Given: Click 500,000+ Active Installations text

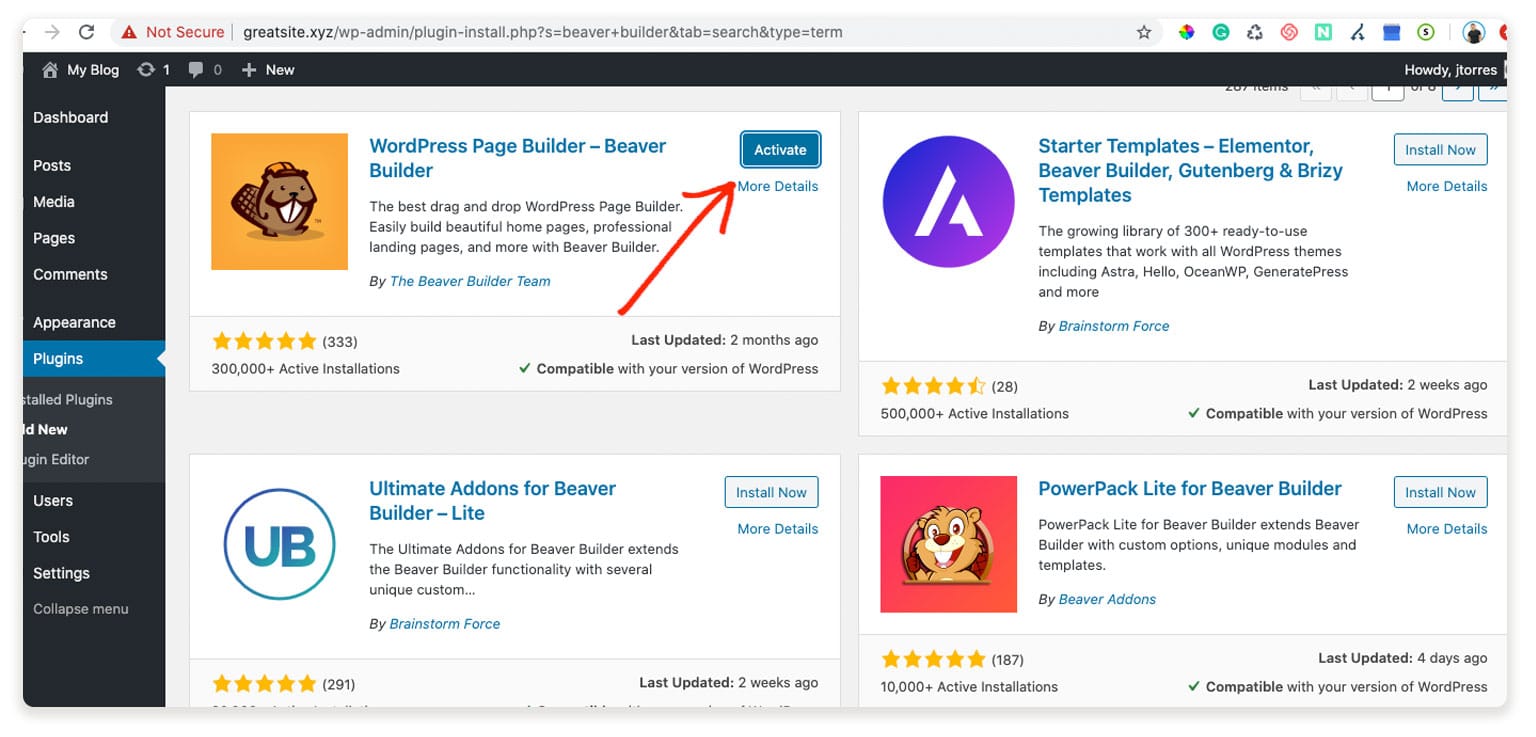Looking at the screenshot, I should [x=974, y=414].
